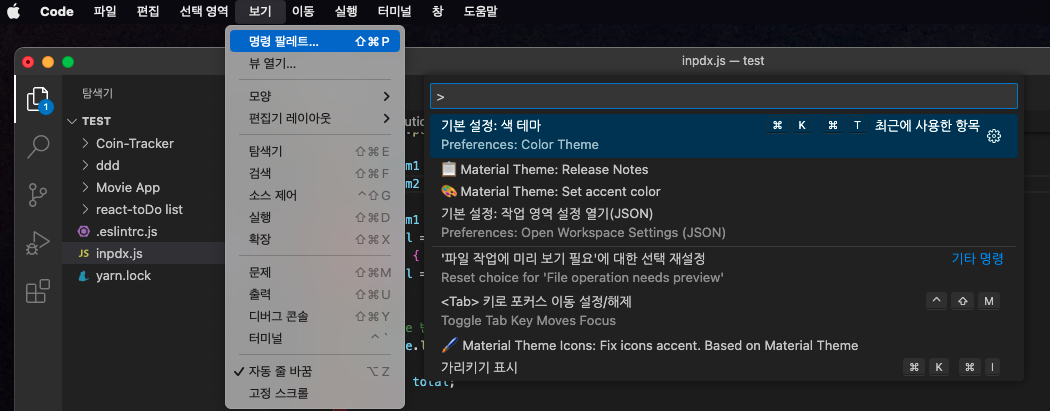Expand the Coin-Tracker folder
Viewport: 1050px width, 411px height.
(85, 143)
